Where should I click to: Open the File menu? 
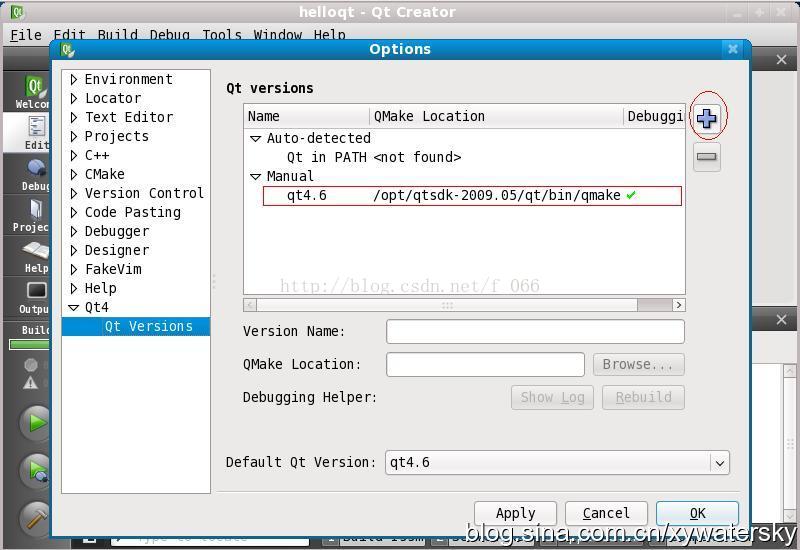[26, 35]
